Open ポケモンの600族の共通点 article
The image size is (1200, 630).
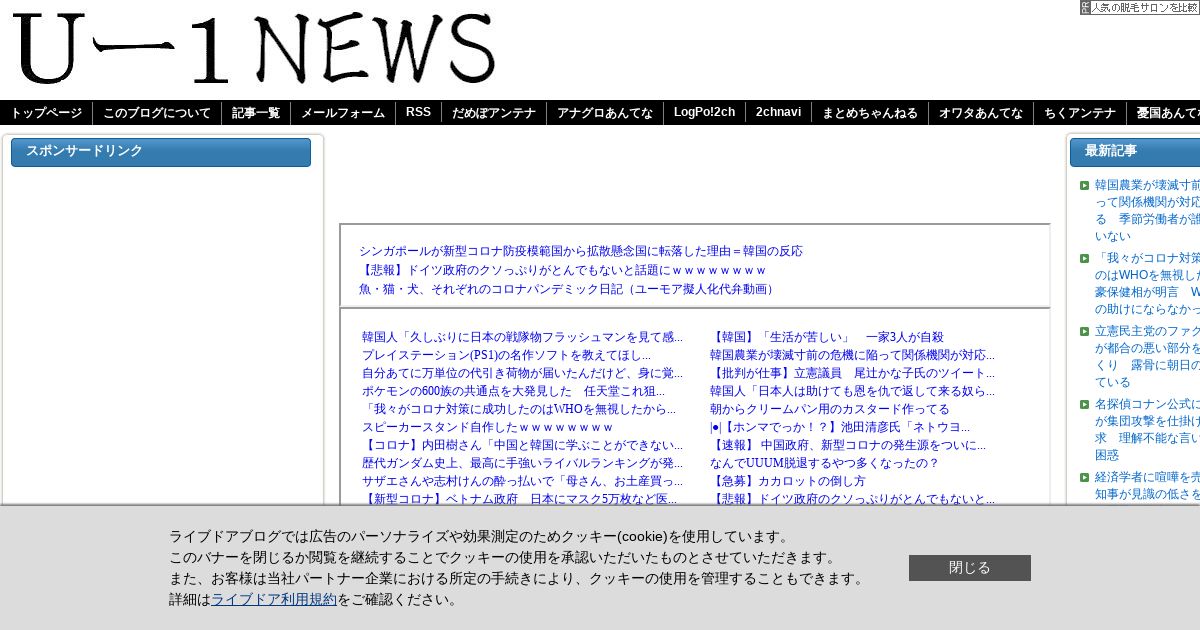click(513, 391)
